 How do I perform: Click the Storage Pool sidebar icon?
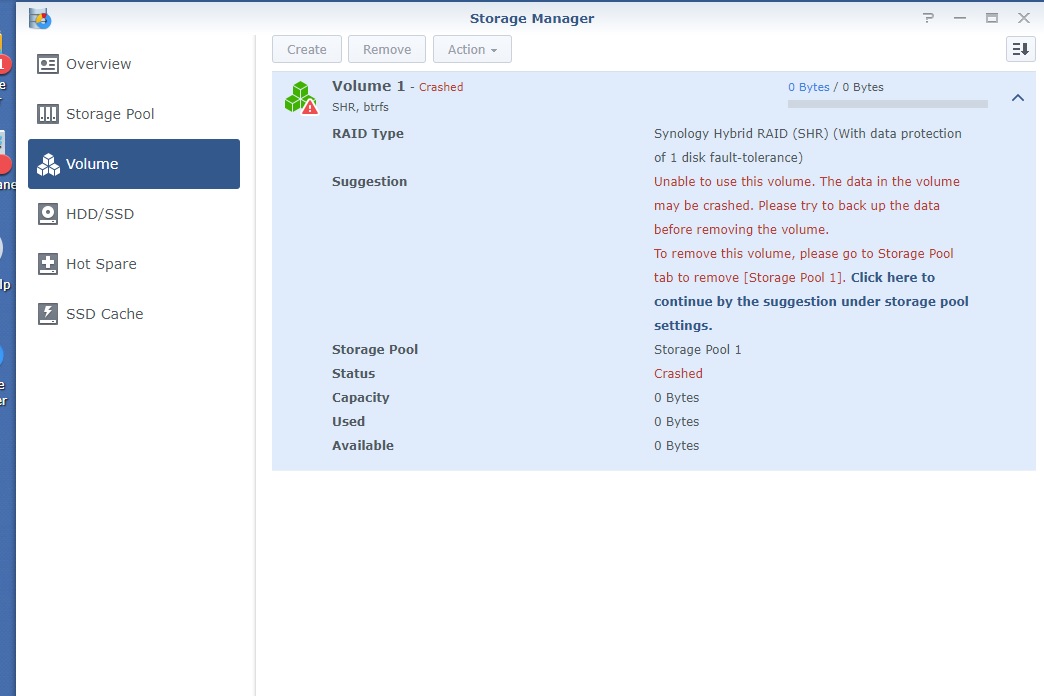pos(48,114)
